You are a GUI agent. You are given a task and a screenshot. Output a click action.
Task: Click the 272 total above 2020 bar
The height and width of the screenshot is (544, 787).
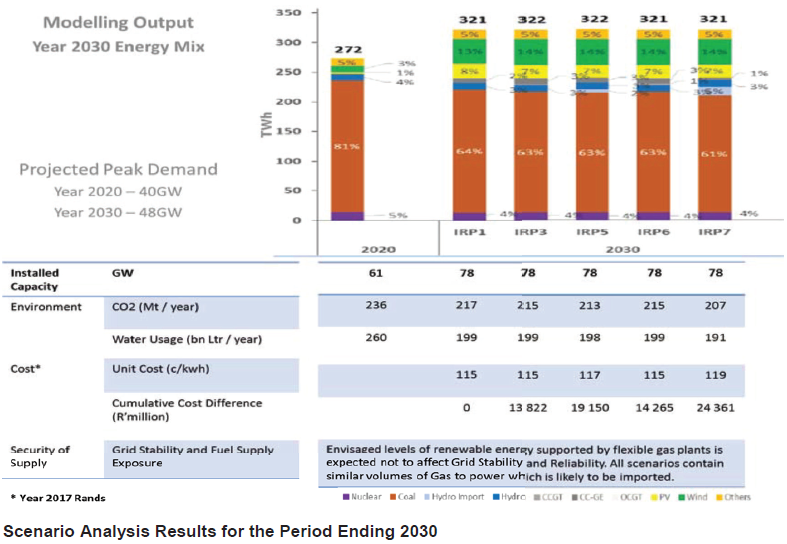click(x=348, y=50)
